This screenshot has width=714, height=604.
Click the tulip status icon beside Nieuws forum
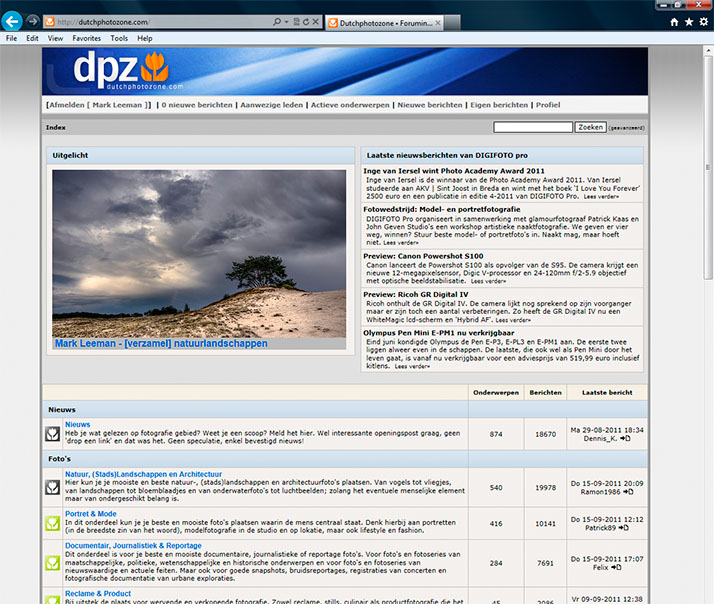coord(52,434)
